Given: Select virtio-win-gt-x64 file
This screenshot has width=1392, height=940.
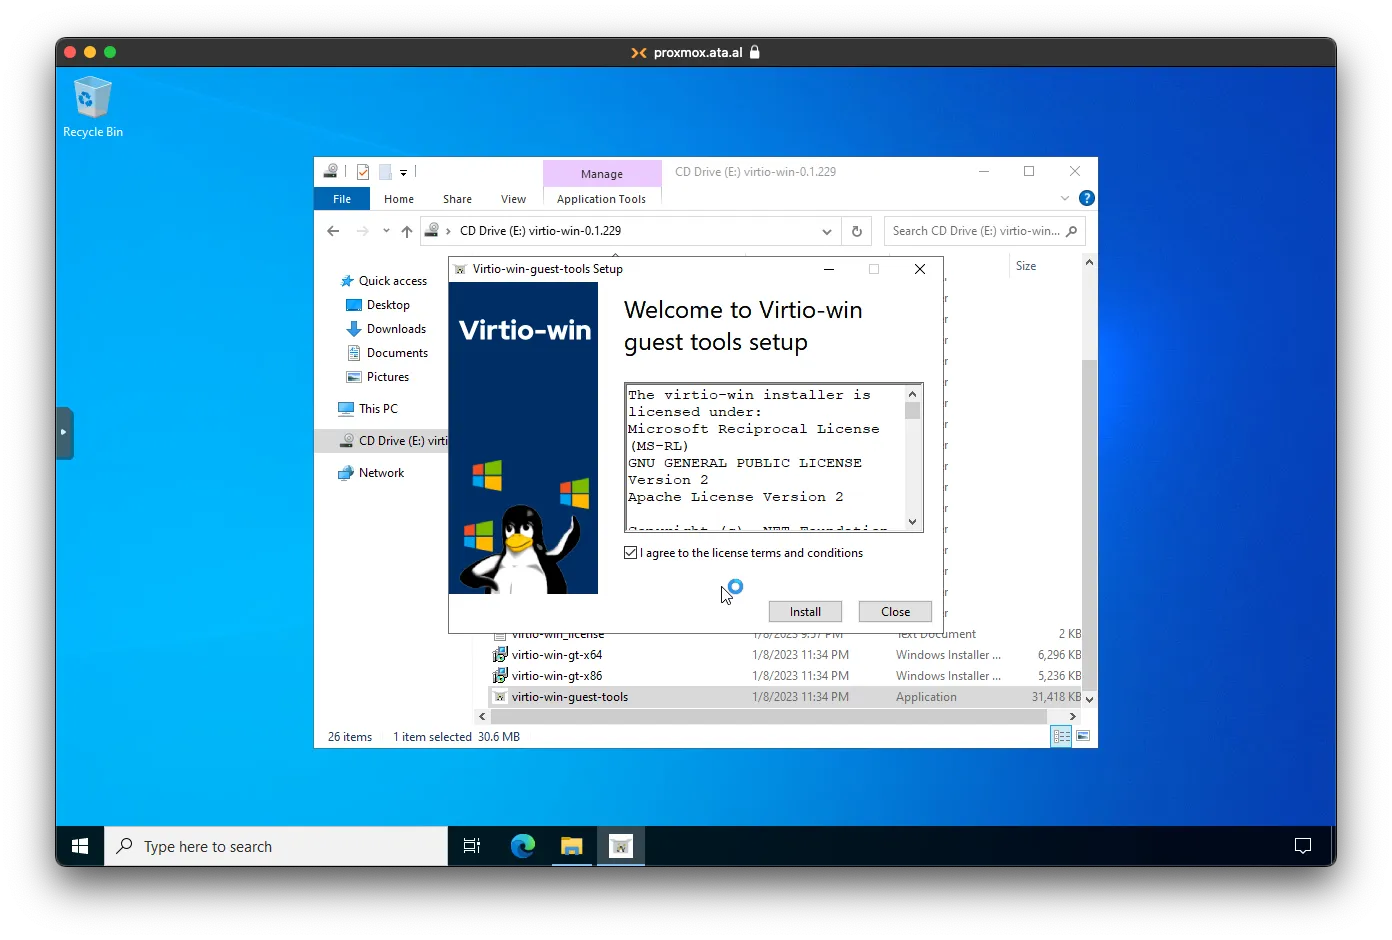Looking at the screenshot, I should 556,655.
